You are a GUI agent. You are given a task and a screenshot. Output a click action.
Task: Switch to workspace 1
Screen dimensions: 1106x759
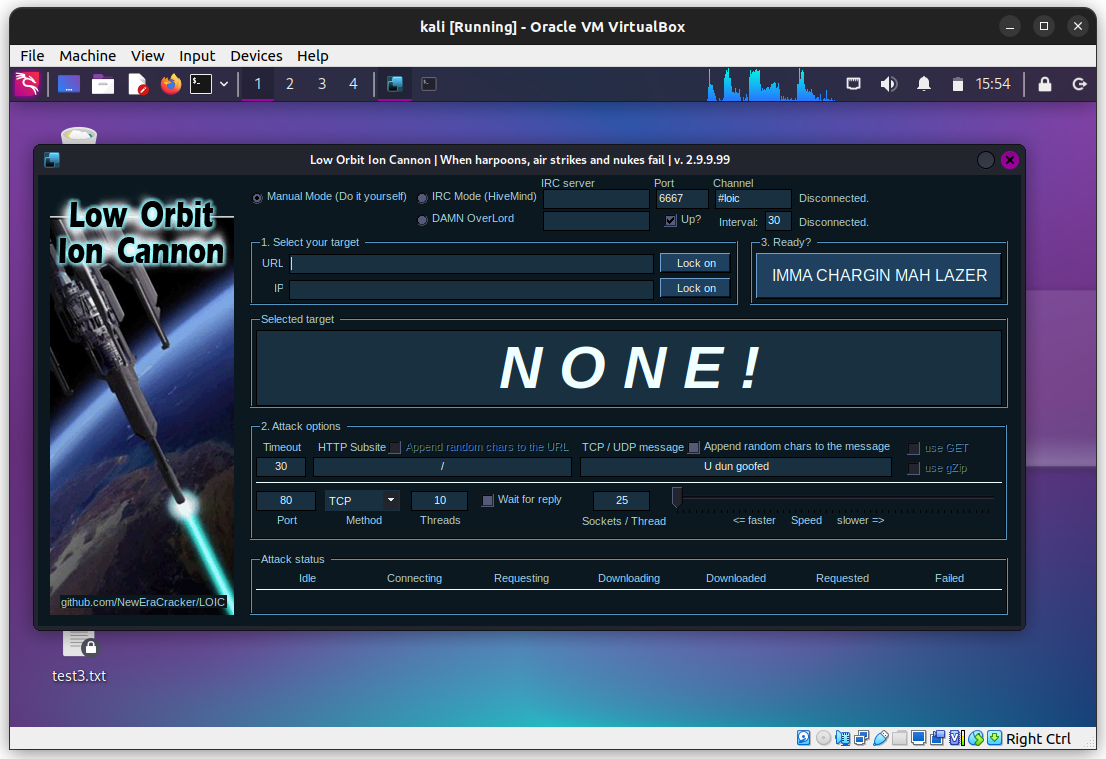(x=257, y=85)
